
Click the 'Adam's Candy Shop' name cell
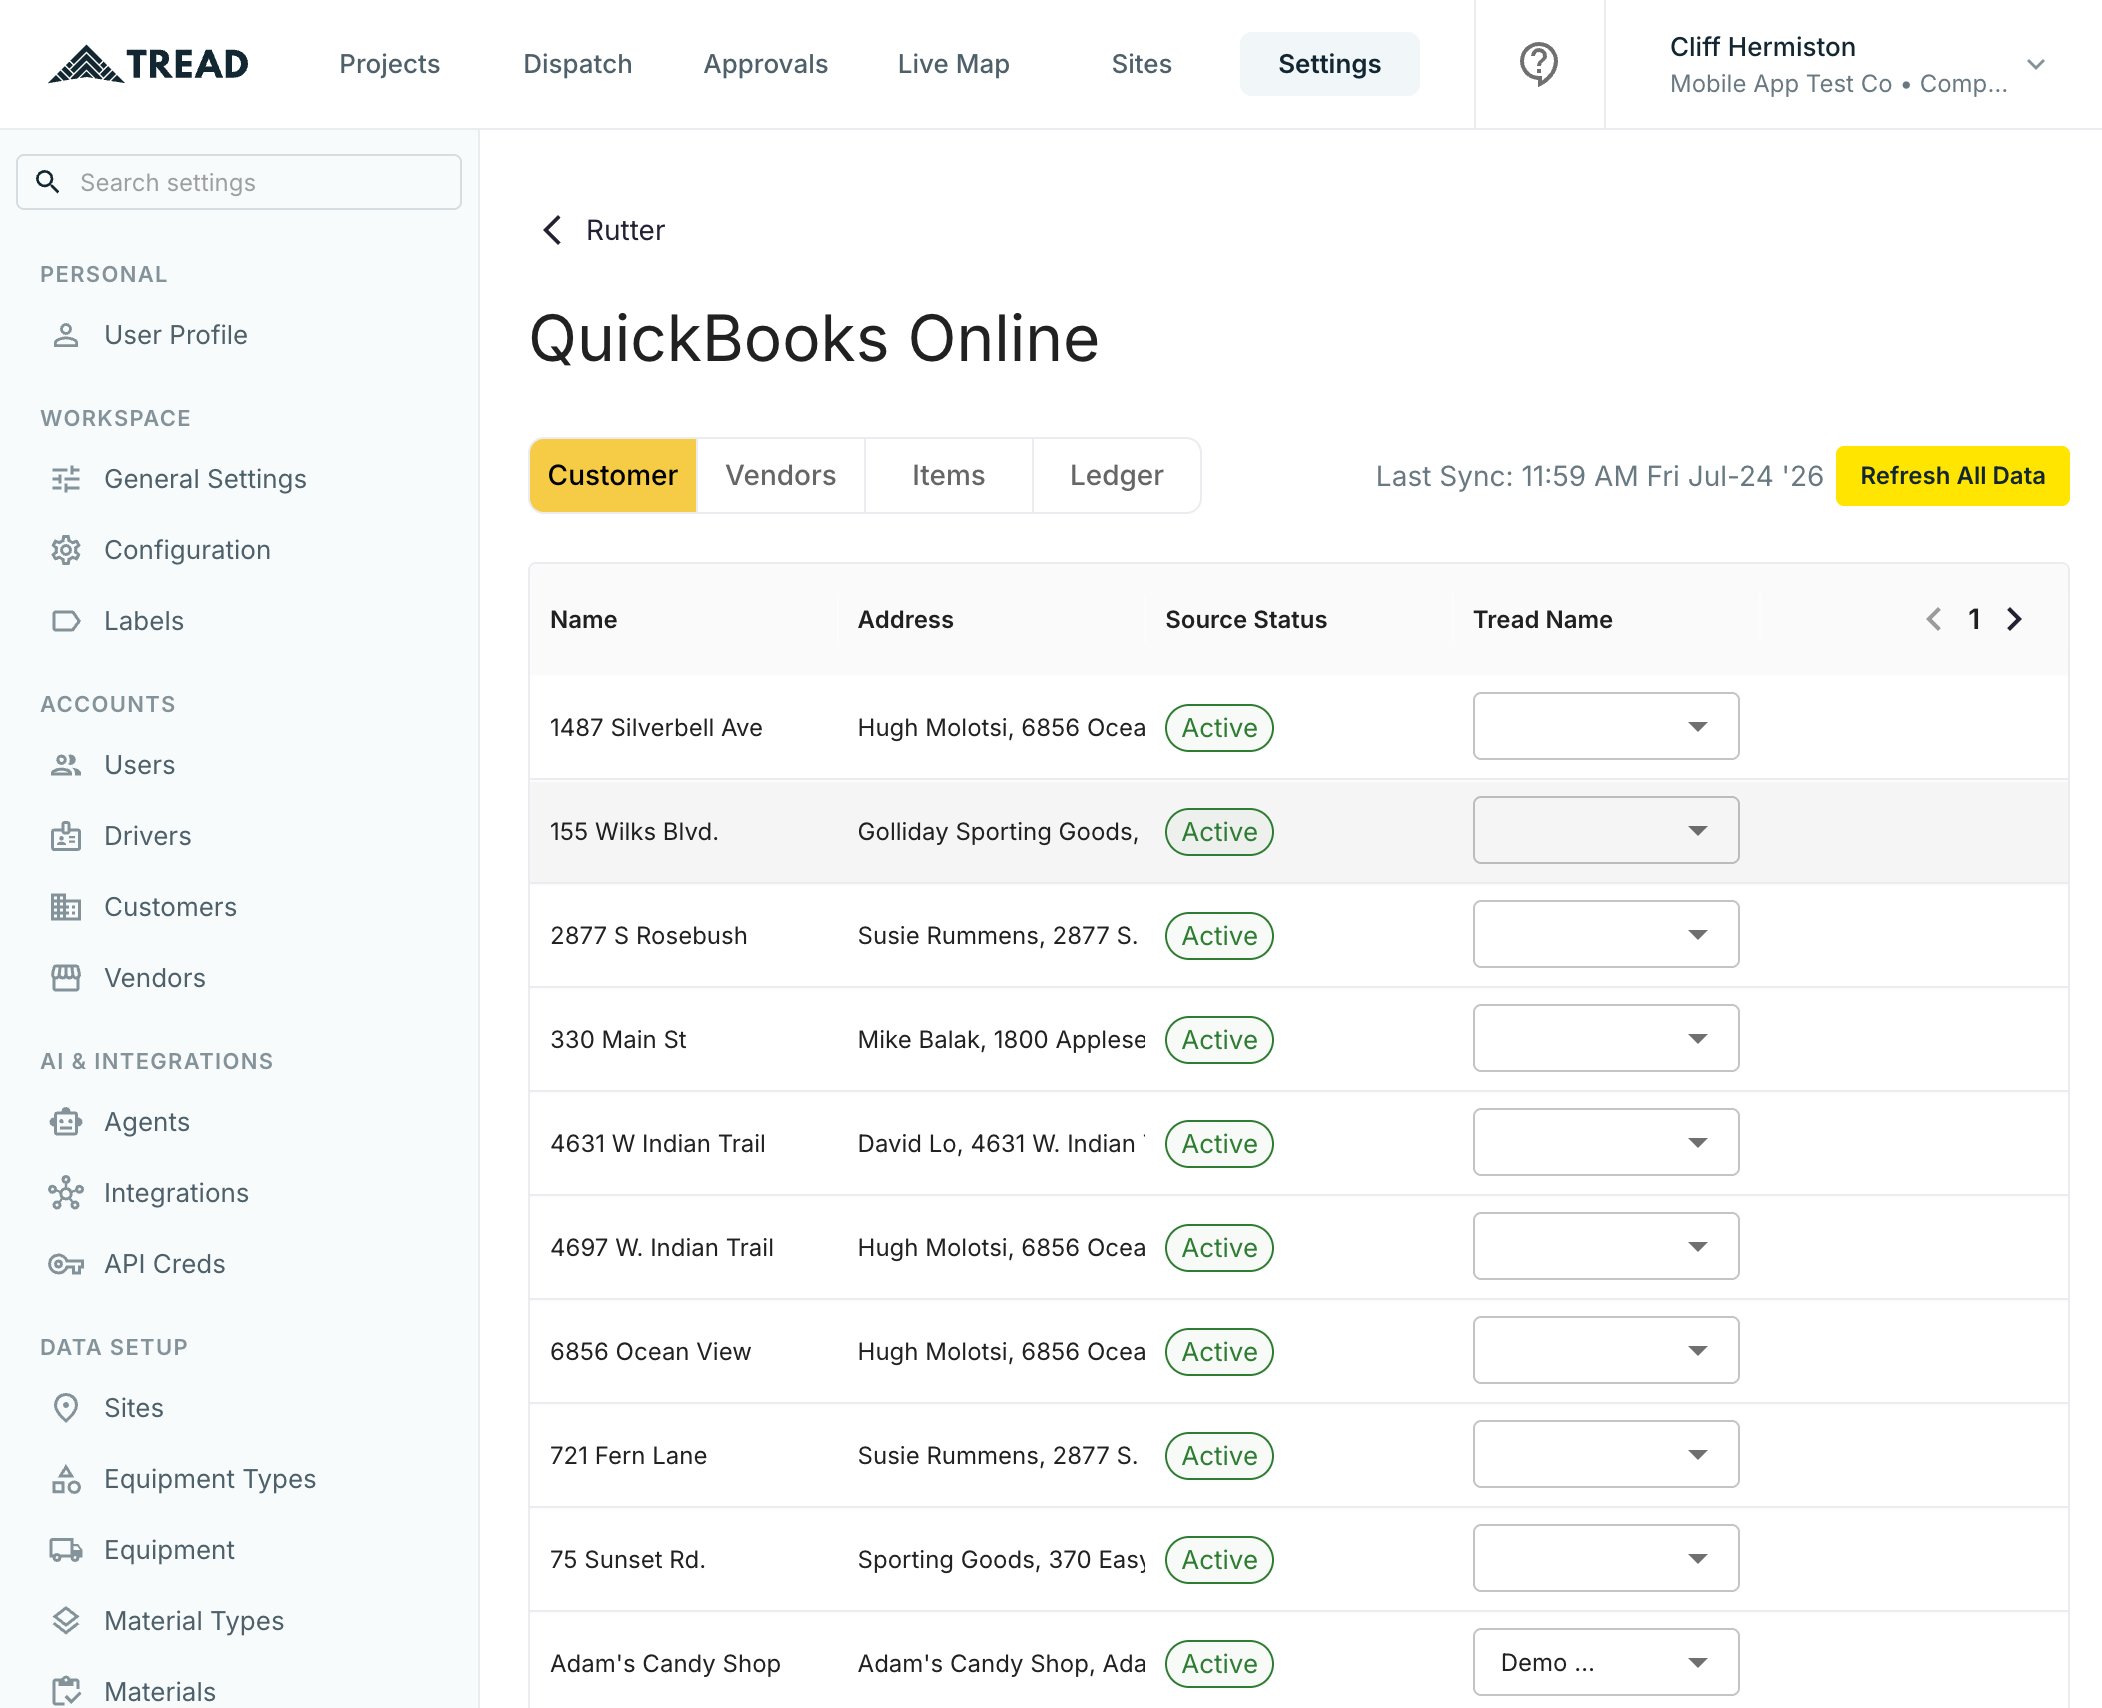pyautogui.click(x=665, y=1663)
